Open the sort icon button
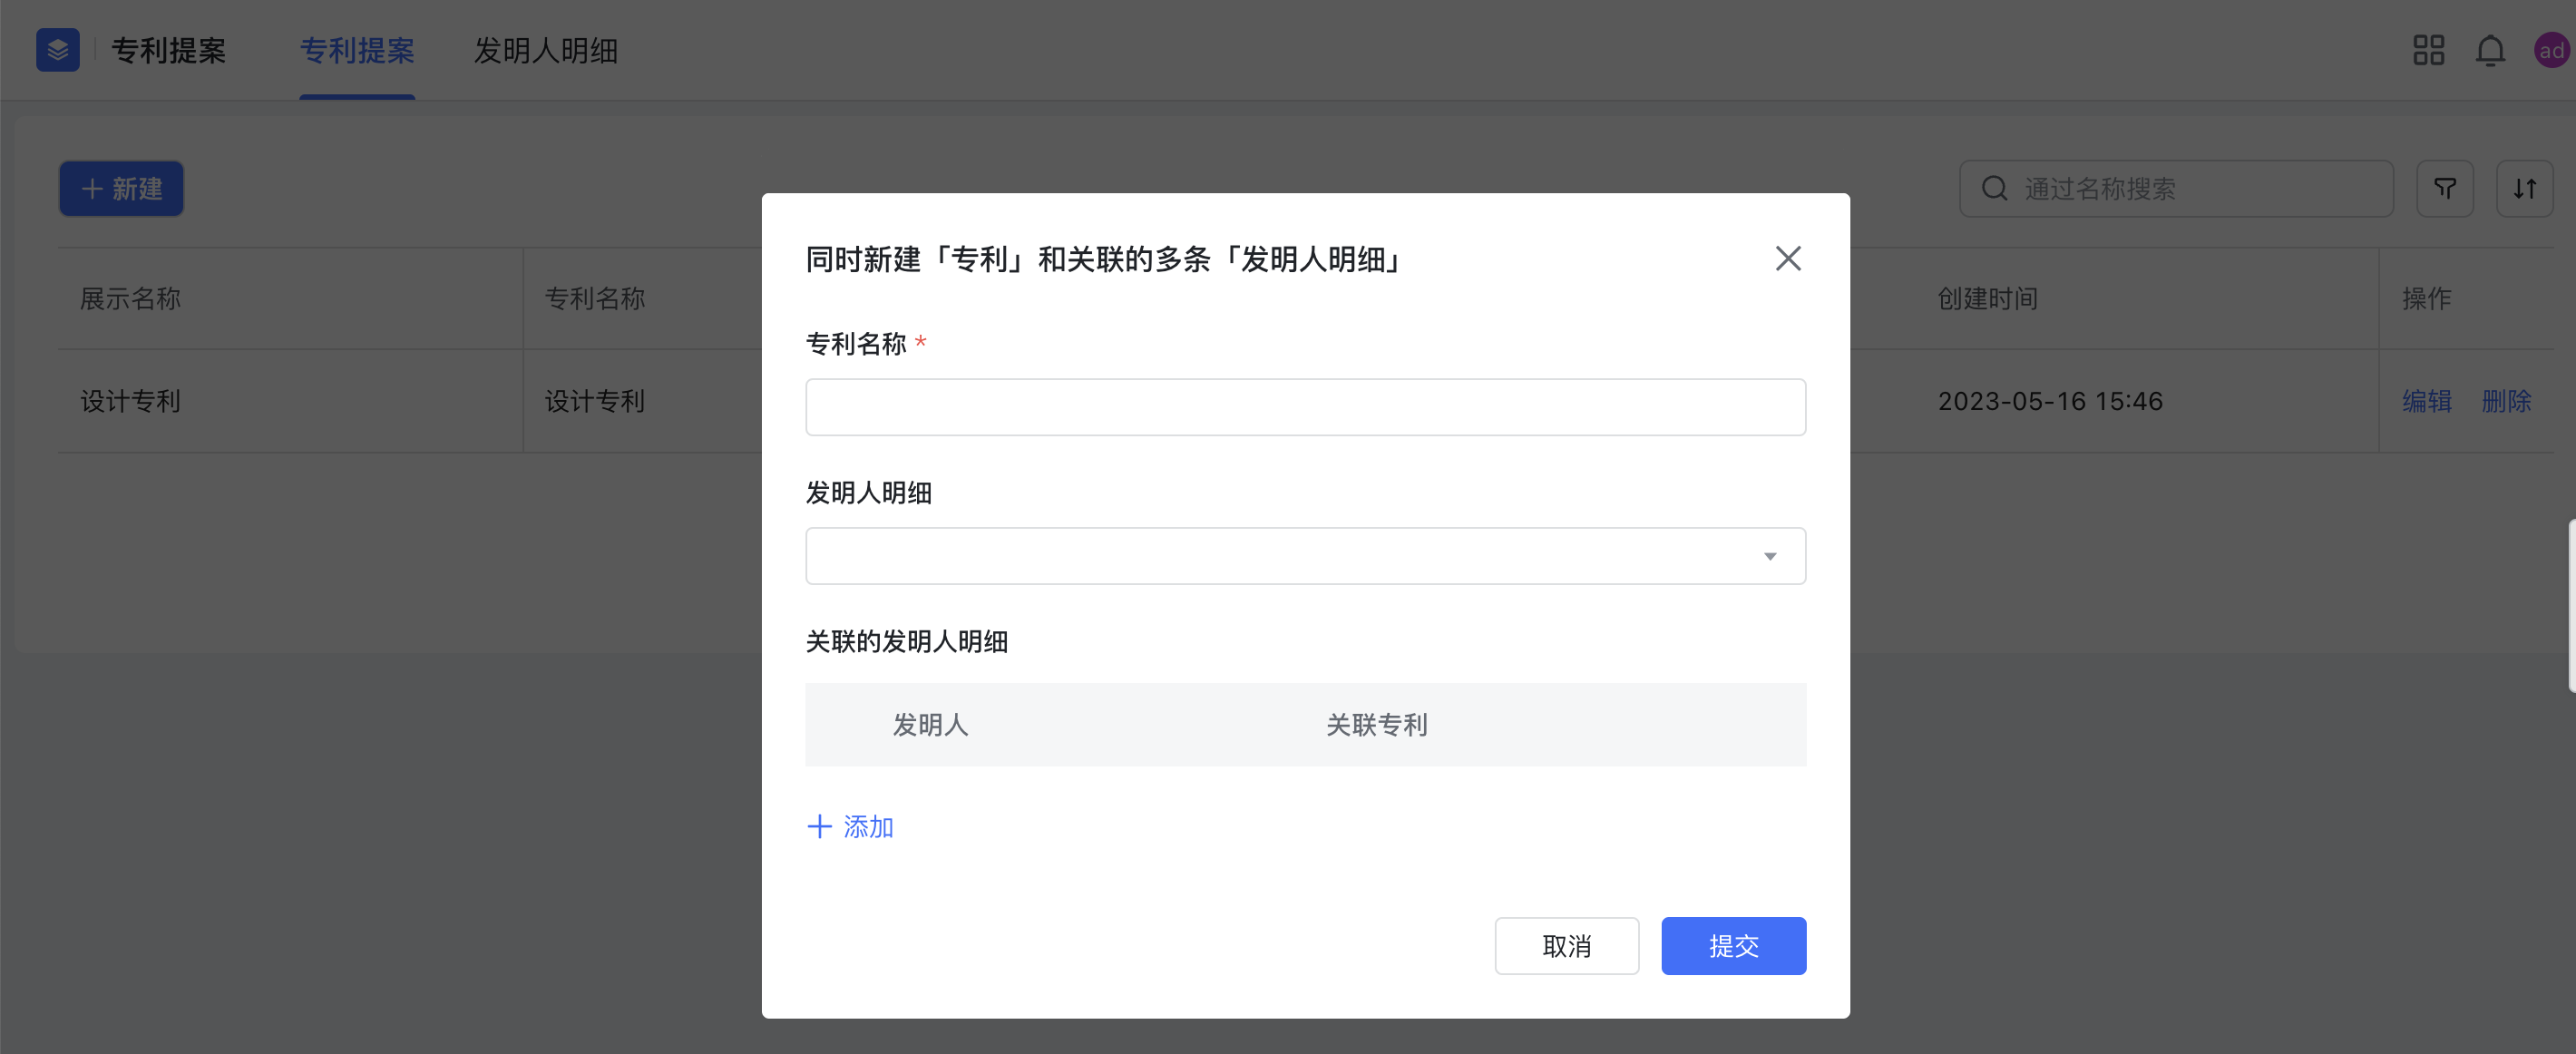The width and height of the screenshot is (2576, 1054). click(2525, 188)
